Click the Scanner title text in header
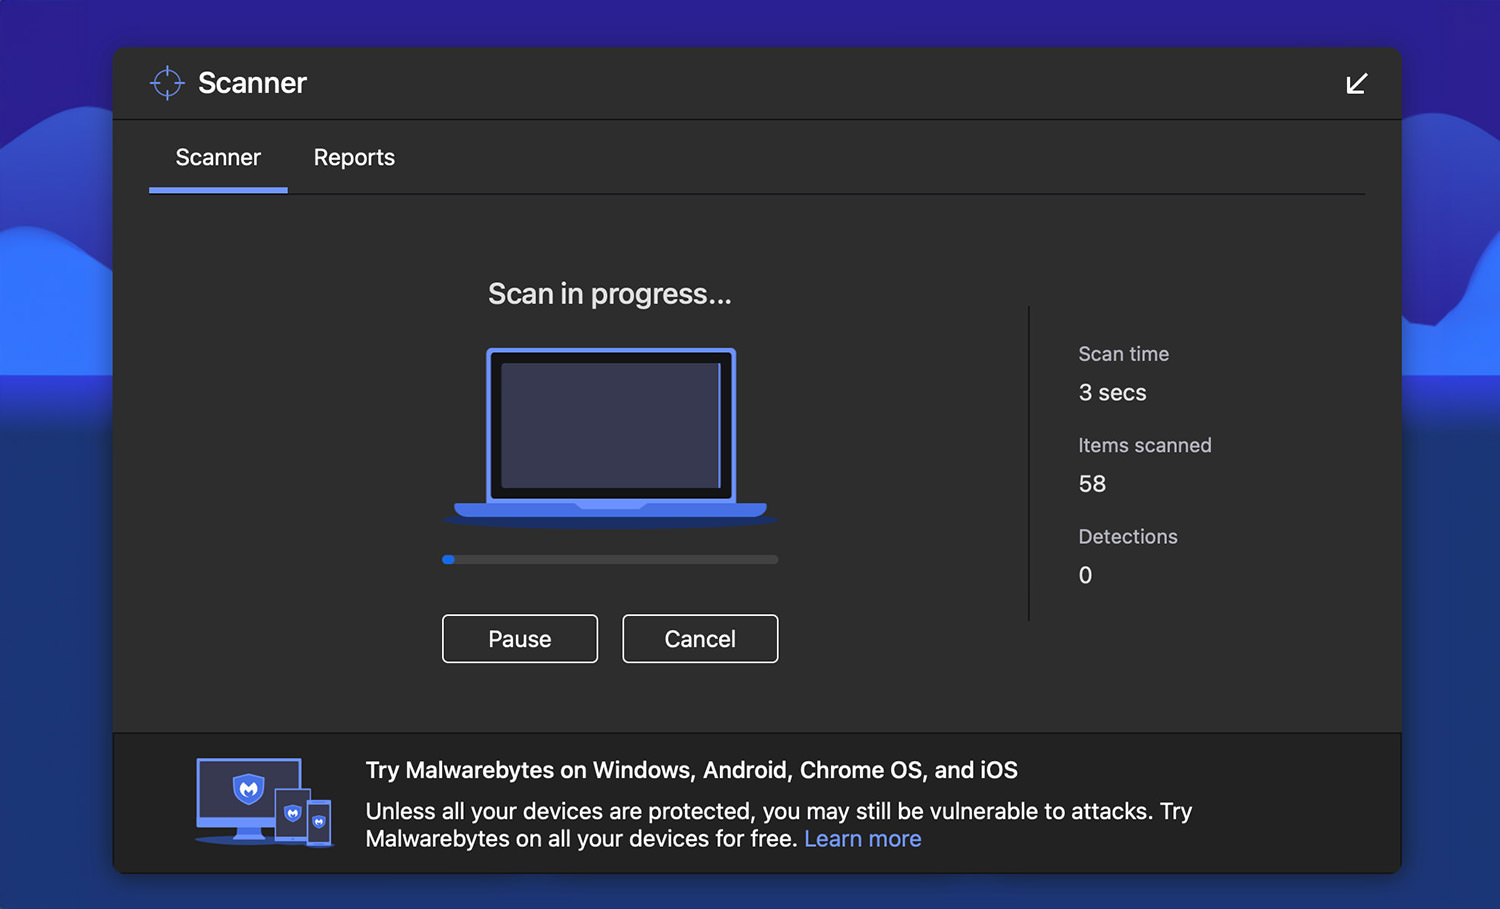 coord(252,83)
